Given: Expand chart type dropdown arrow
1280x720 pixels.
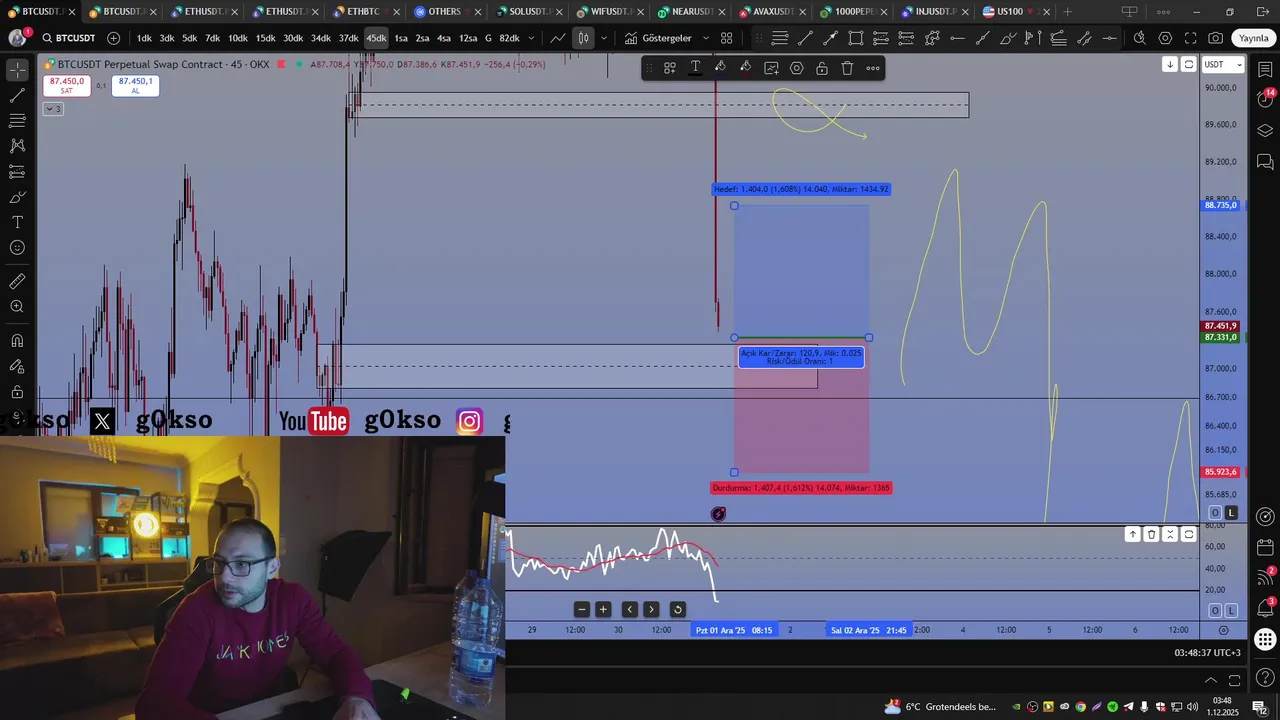Looking at the screenshot, I should click(603, 38).
